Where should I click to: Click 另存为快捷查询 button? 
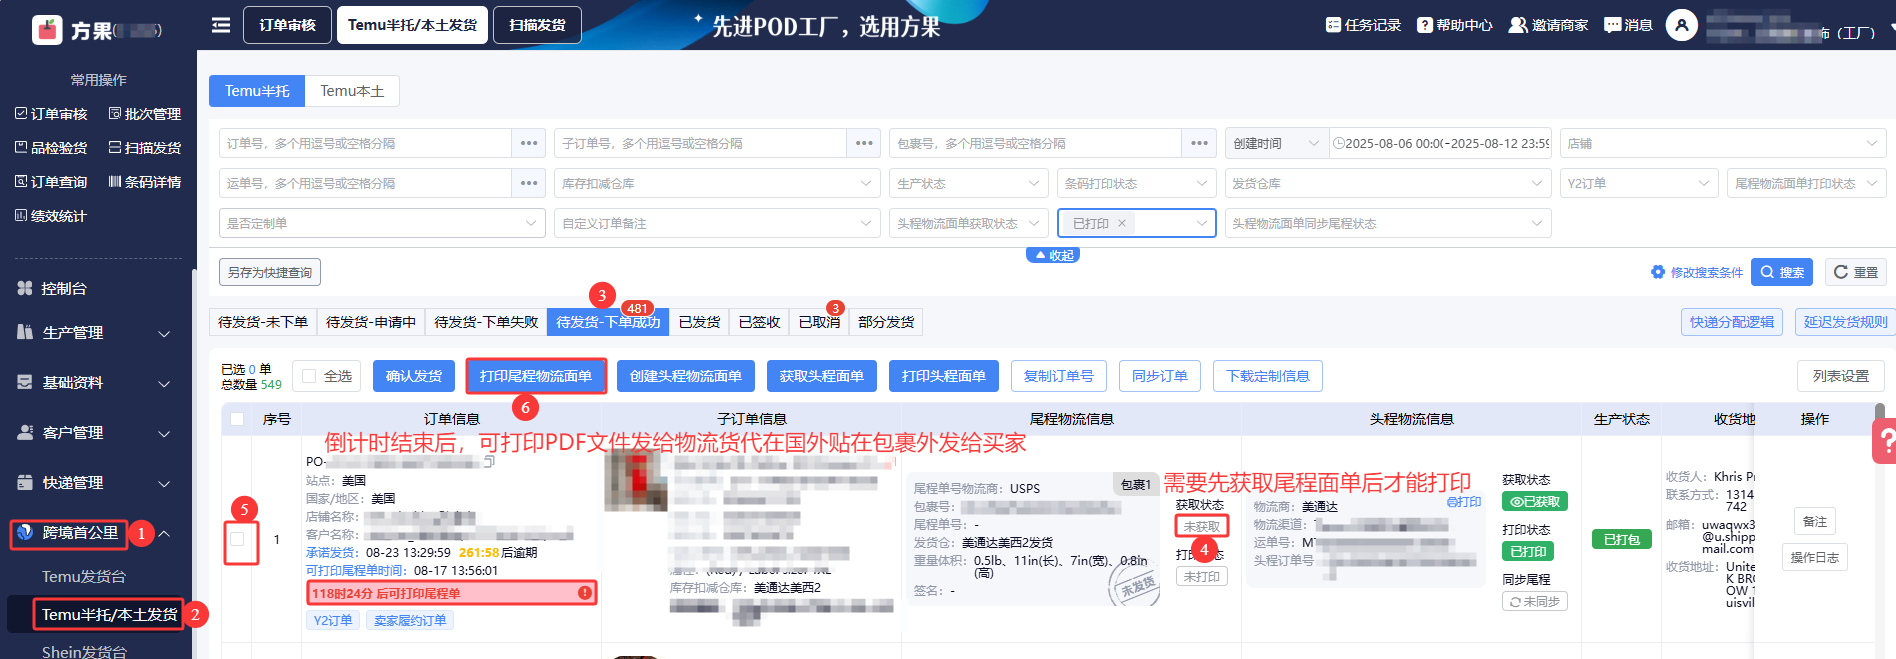(270, 272)
